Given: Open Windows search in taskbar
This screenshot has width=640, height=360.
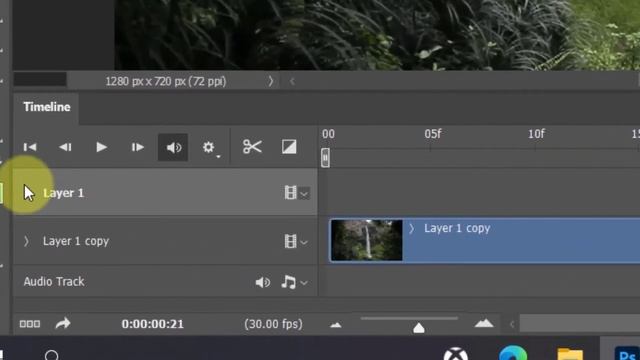Looking at the screenshot, I should coord(51,354).
